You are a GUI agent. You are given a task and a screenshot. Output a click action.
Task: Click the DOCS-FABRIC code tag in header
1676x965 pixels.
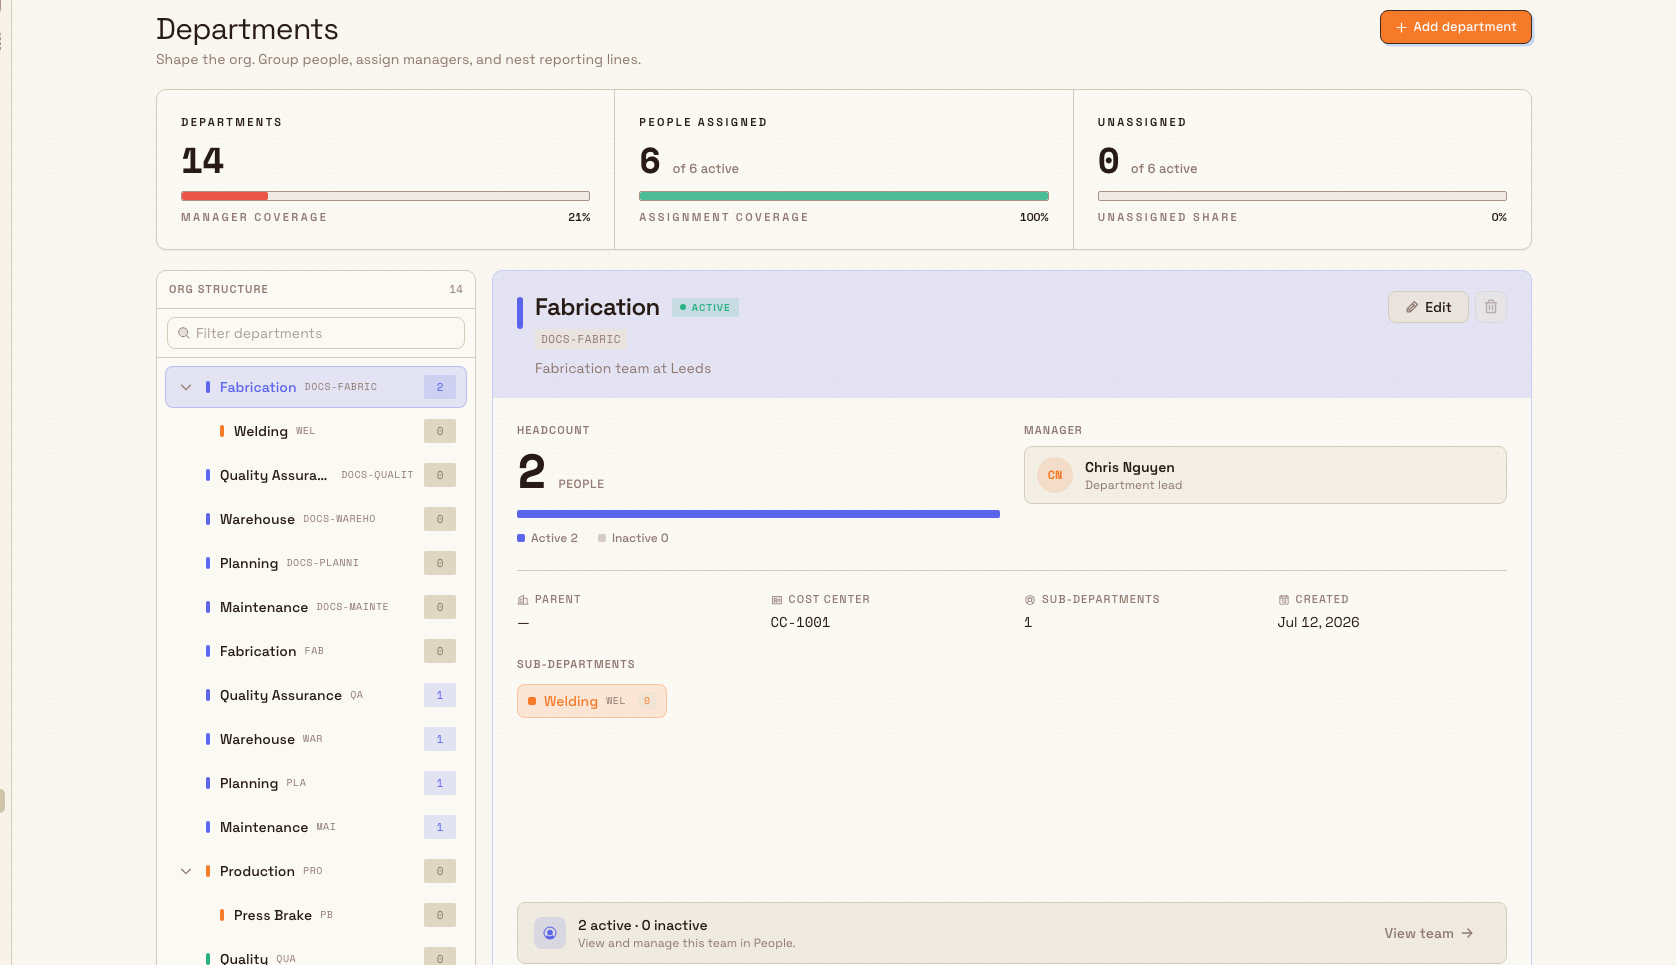(581, 340)
